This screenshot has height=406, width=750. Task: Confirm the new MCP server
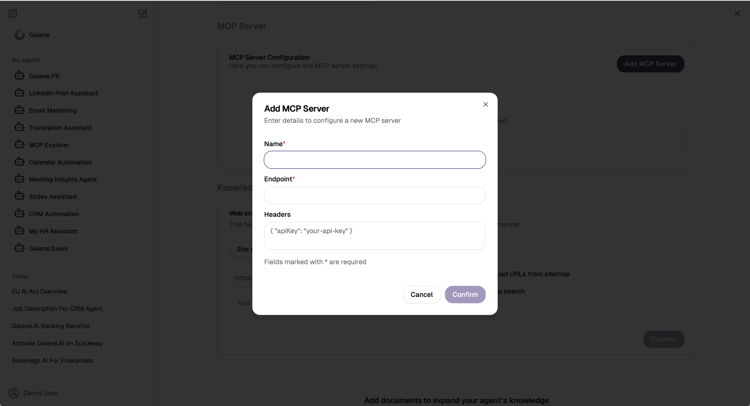pyautogui.click(x=465, y=295)
